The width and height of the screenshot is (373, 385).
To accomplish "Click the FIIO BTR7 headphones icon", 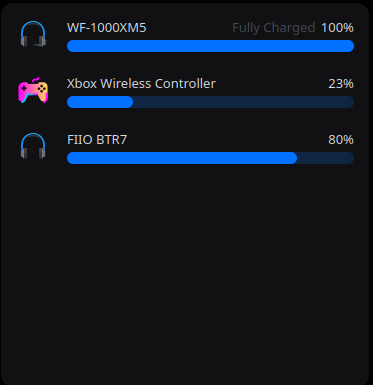I will 33,146.
